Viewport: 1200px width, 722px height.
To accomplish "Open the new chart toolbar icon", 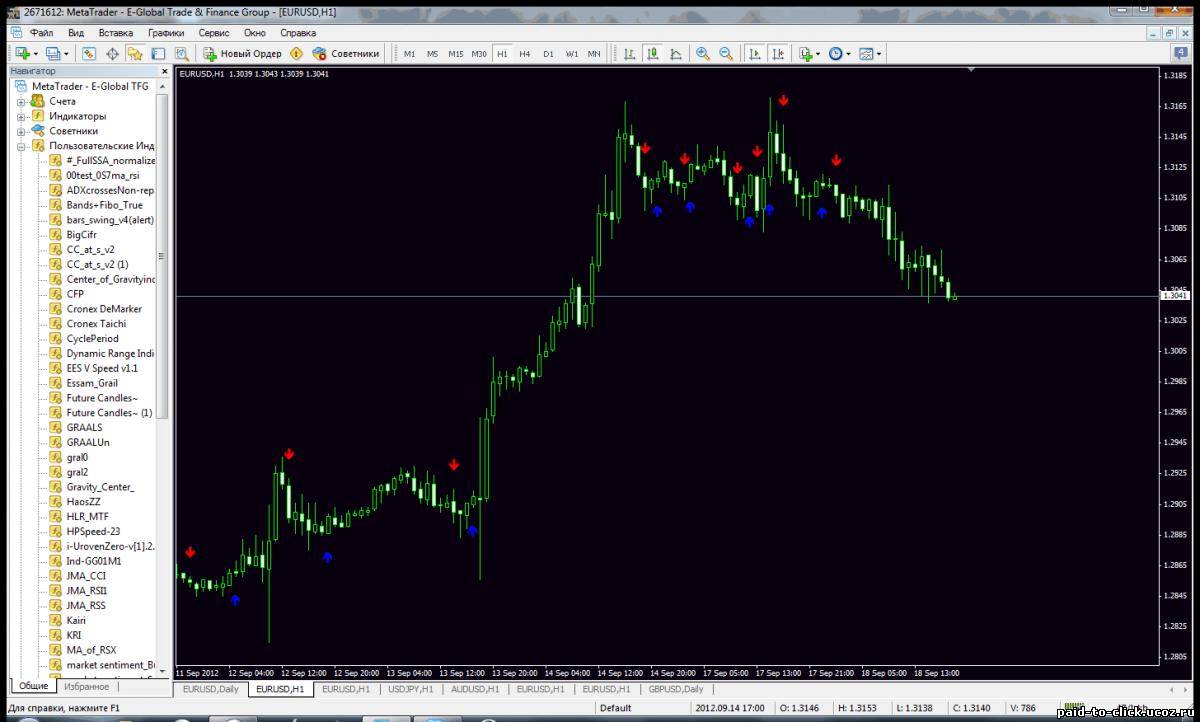I will click(x=21, y=53).
